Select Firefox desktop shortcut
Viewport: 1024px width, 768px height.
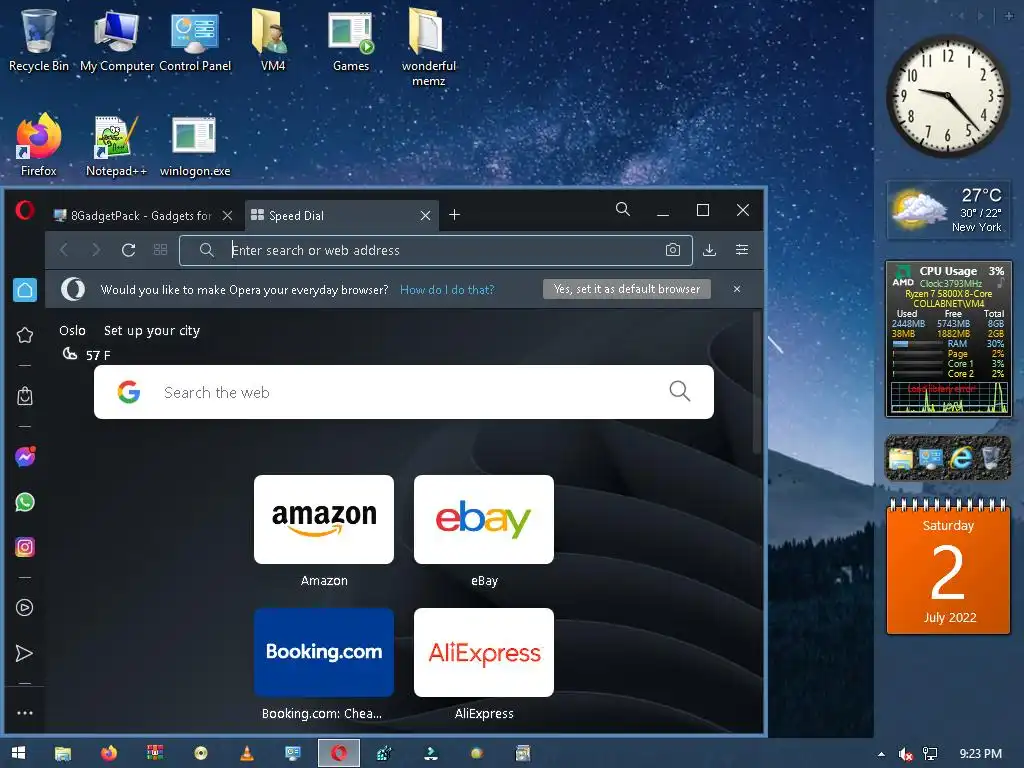click(x=39, y=145)
